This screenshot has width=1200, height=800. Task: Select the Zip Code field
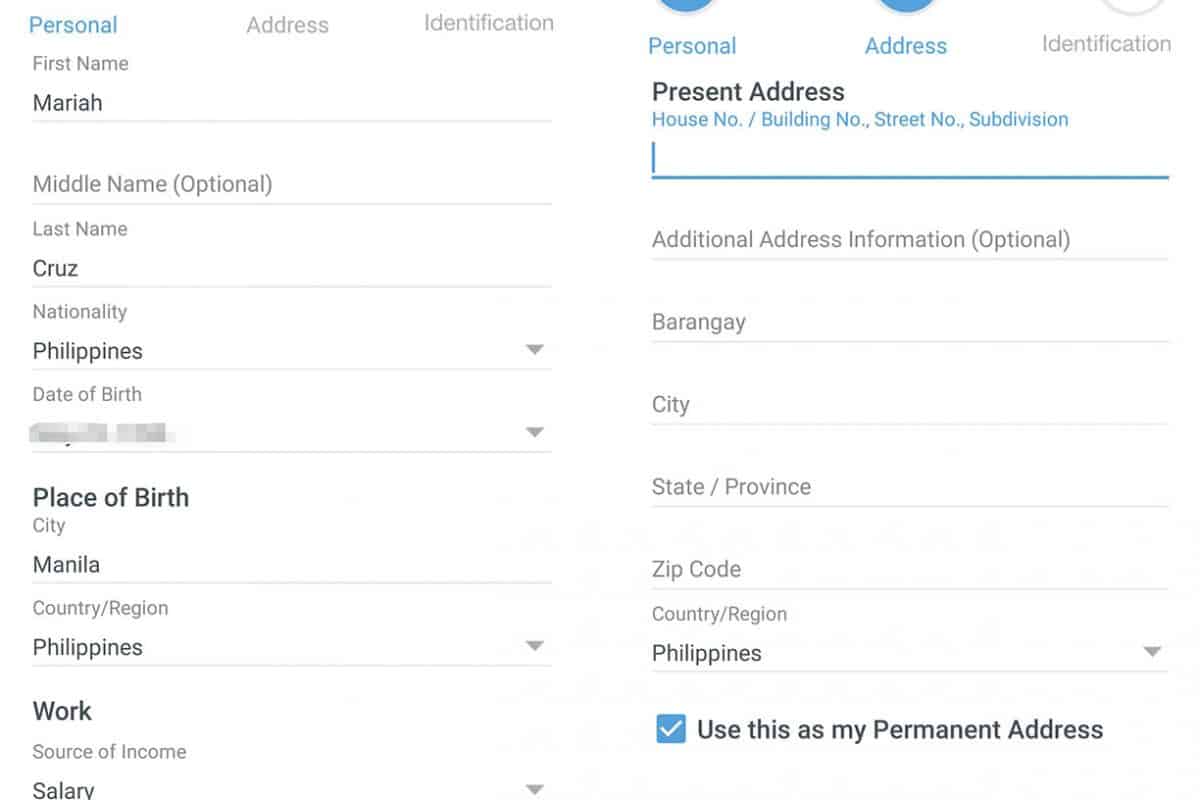[908, 569]
